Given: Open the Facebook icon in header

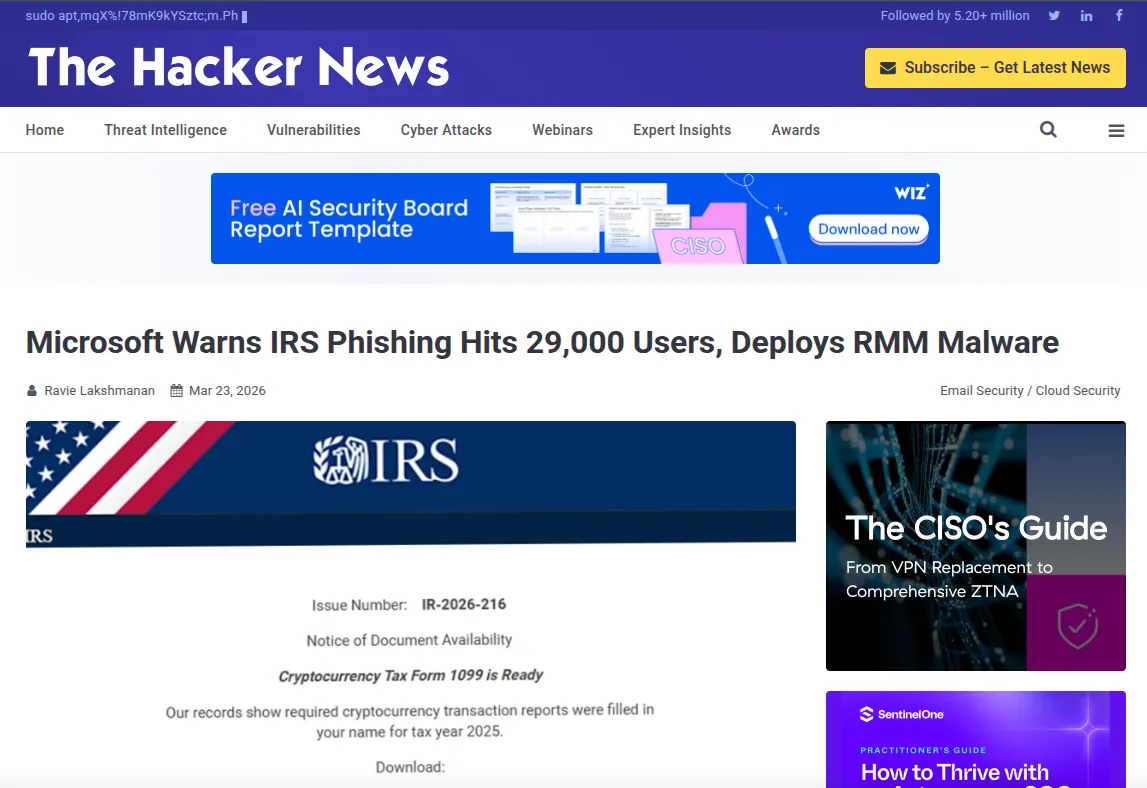Looking at the screenshot, I should tap(1118, 15).
